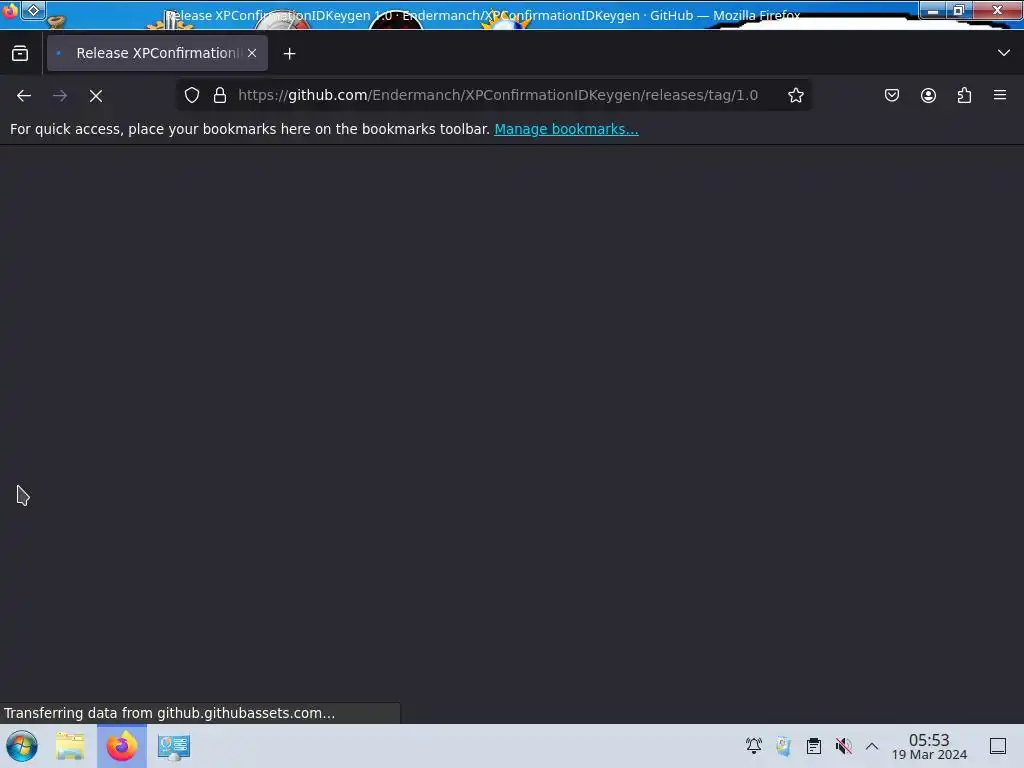Open the system settings taskbar app

coord(174,747)
